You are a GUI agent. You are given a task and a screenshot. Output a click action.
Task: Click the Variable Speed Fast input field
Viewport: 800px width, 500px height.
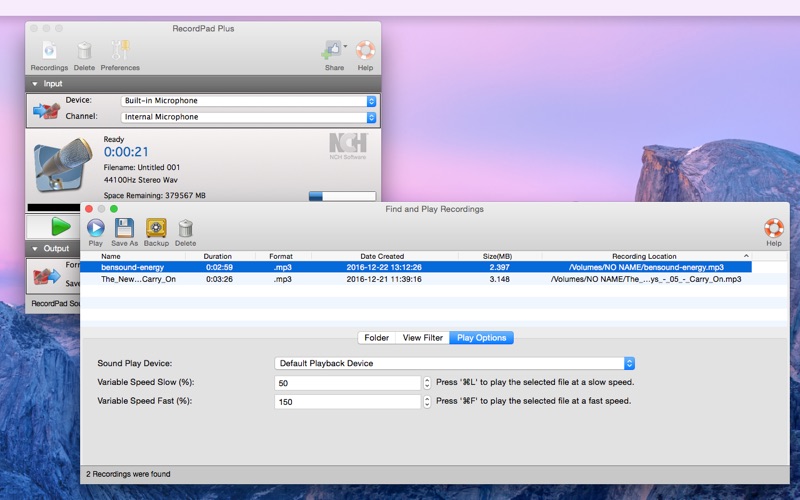pos(347,402)
